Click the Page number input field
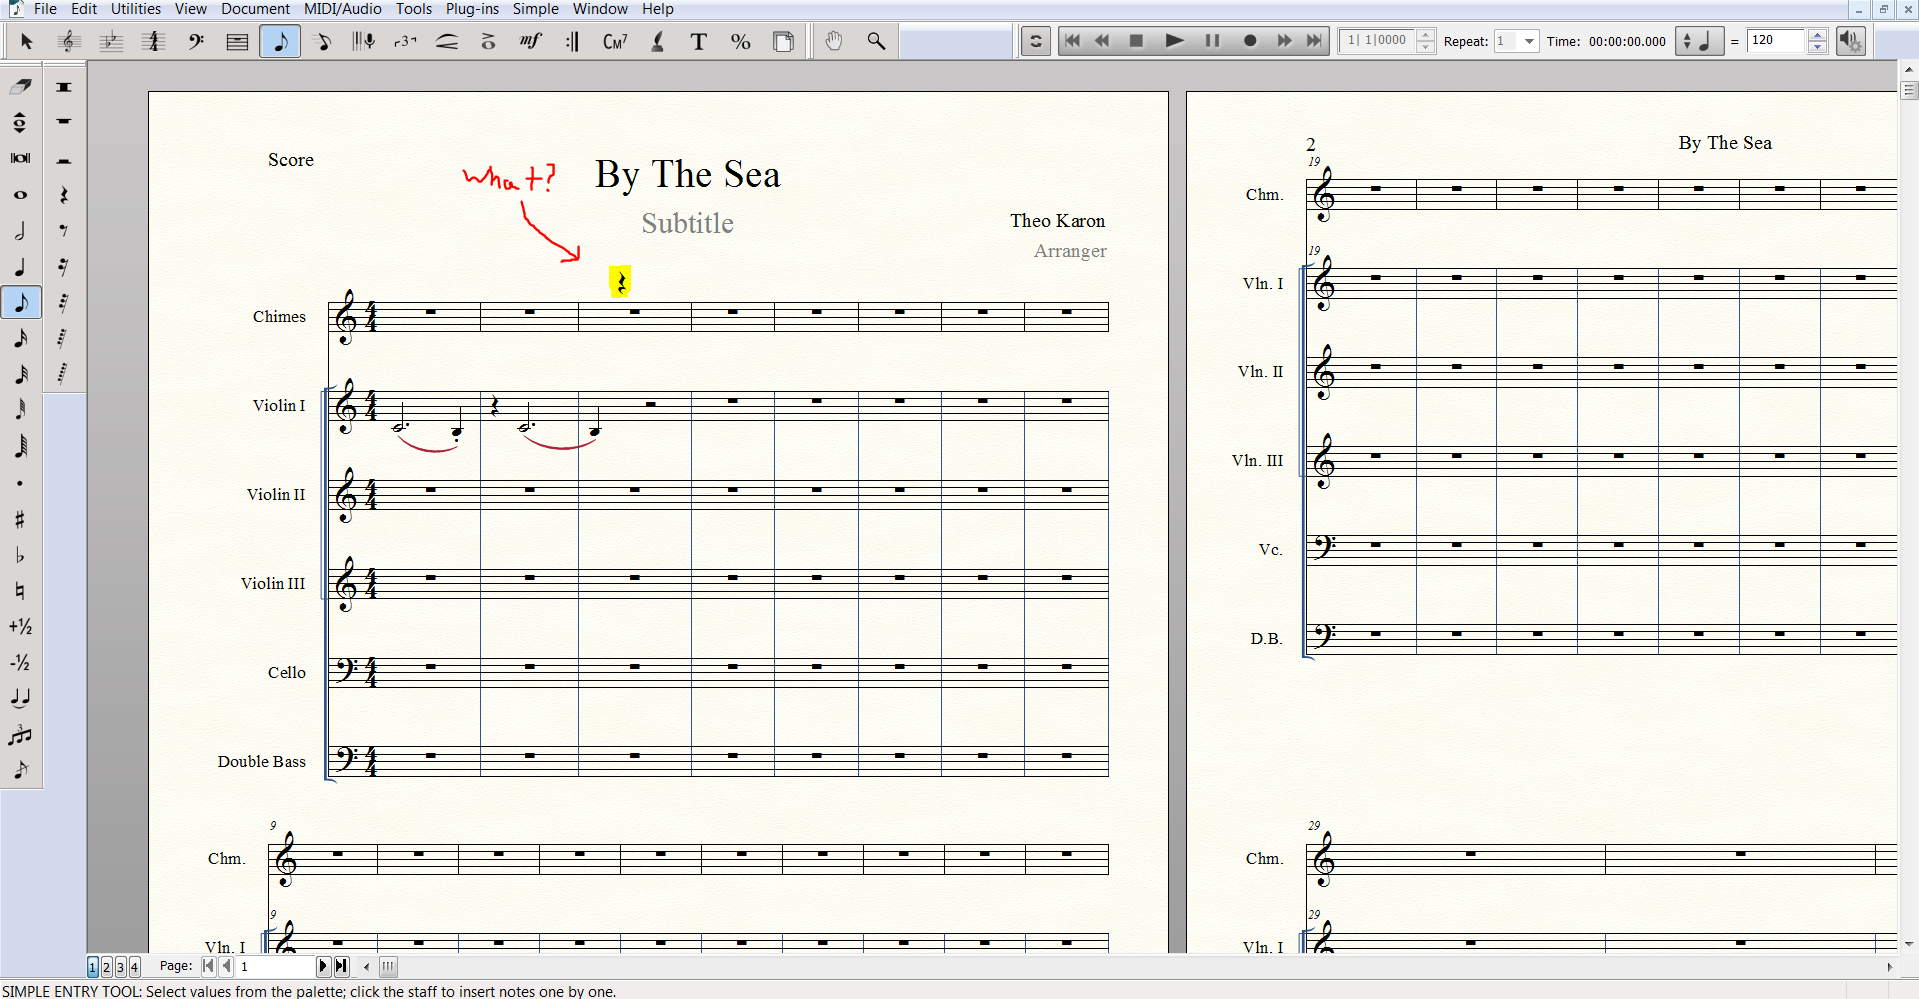 point(275,967)
